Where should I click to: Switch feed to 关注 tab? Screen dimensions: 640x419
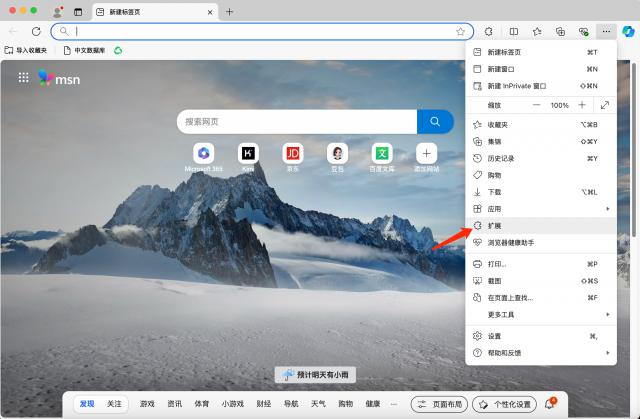115,403
